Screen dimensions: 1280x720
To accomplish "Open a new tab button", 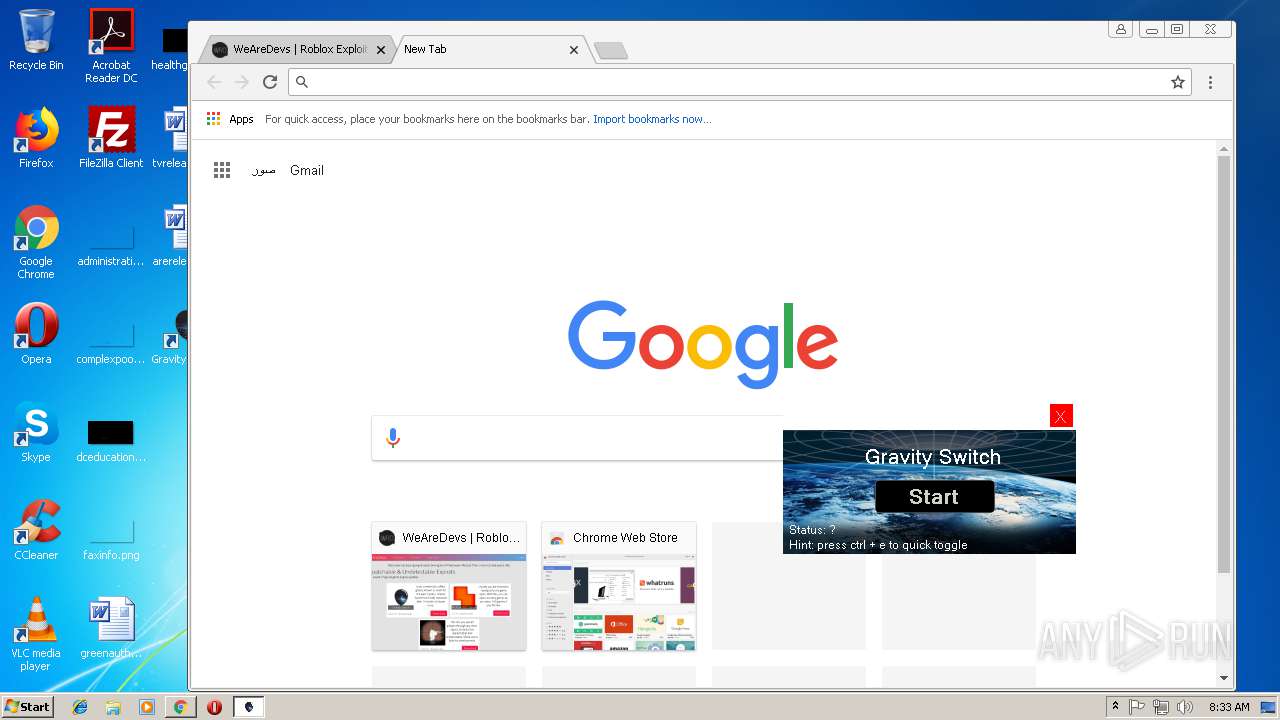I will pos(611,50).
